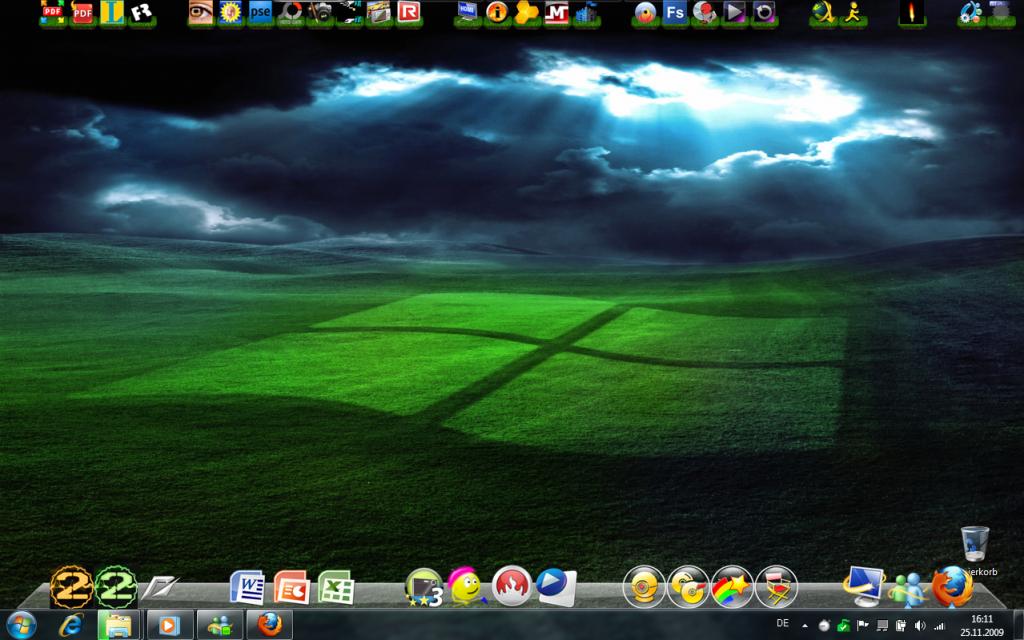Launch Internet Explorer from the taskbar

(x=71, y=625)
